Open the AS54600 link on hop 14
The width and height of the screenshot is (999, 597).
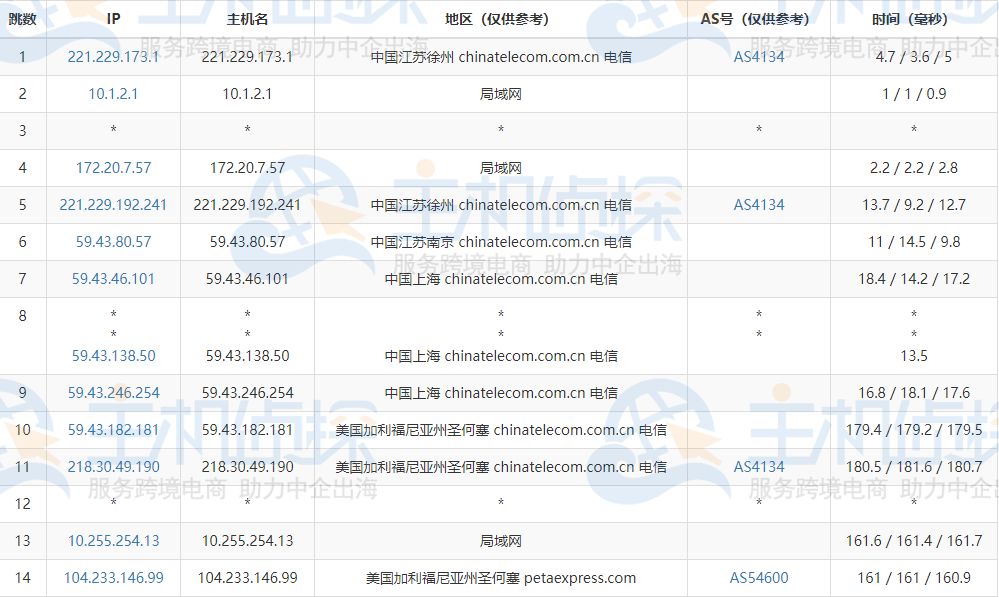pos(757,578)
